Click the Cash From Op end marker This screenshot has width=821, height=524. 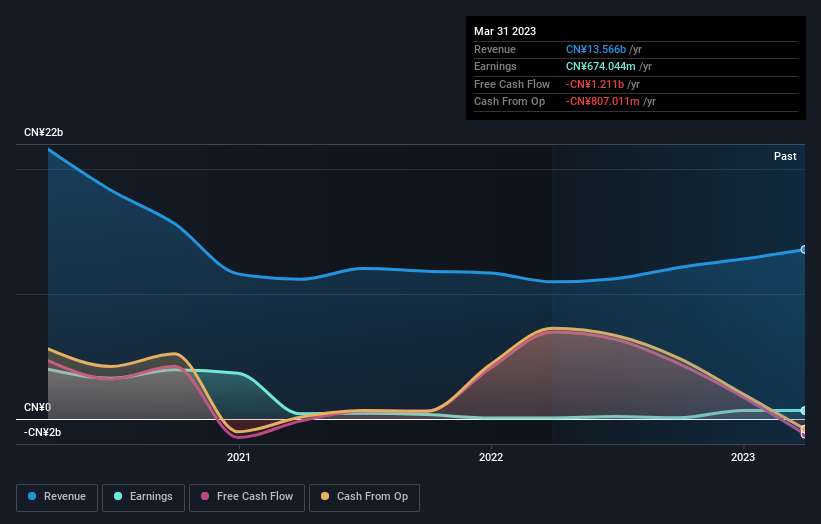point(804,429)
